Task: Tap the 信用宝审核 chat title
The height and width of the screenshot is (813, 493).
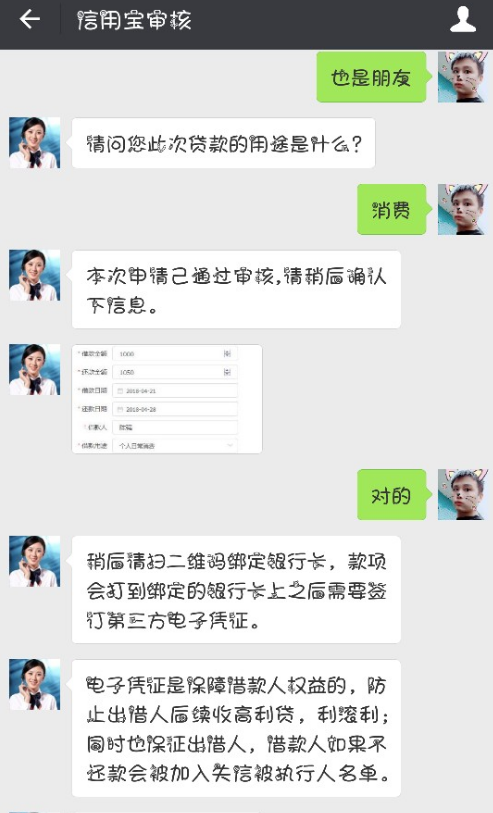Action: 134,20
